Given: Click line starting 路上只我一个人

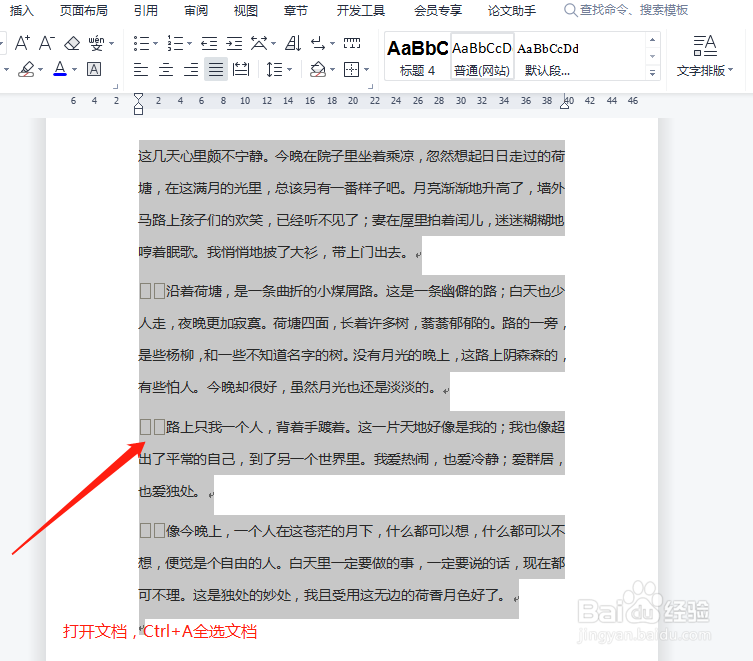Looking at the screenshot, I should (352, 427).
